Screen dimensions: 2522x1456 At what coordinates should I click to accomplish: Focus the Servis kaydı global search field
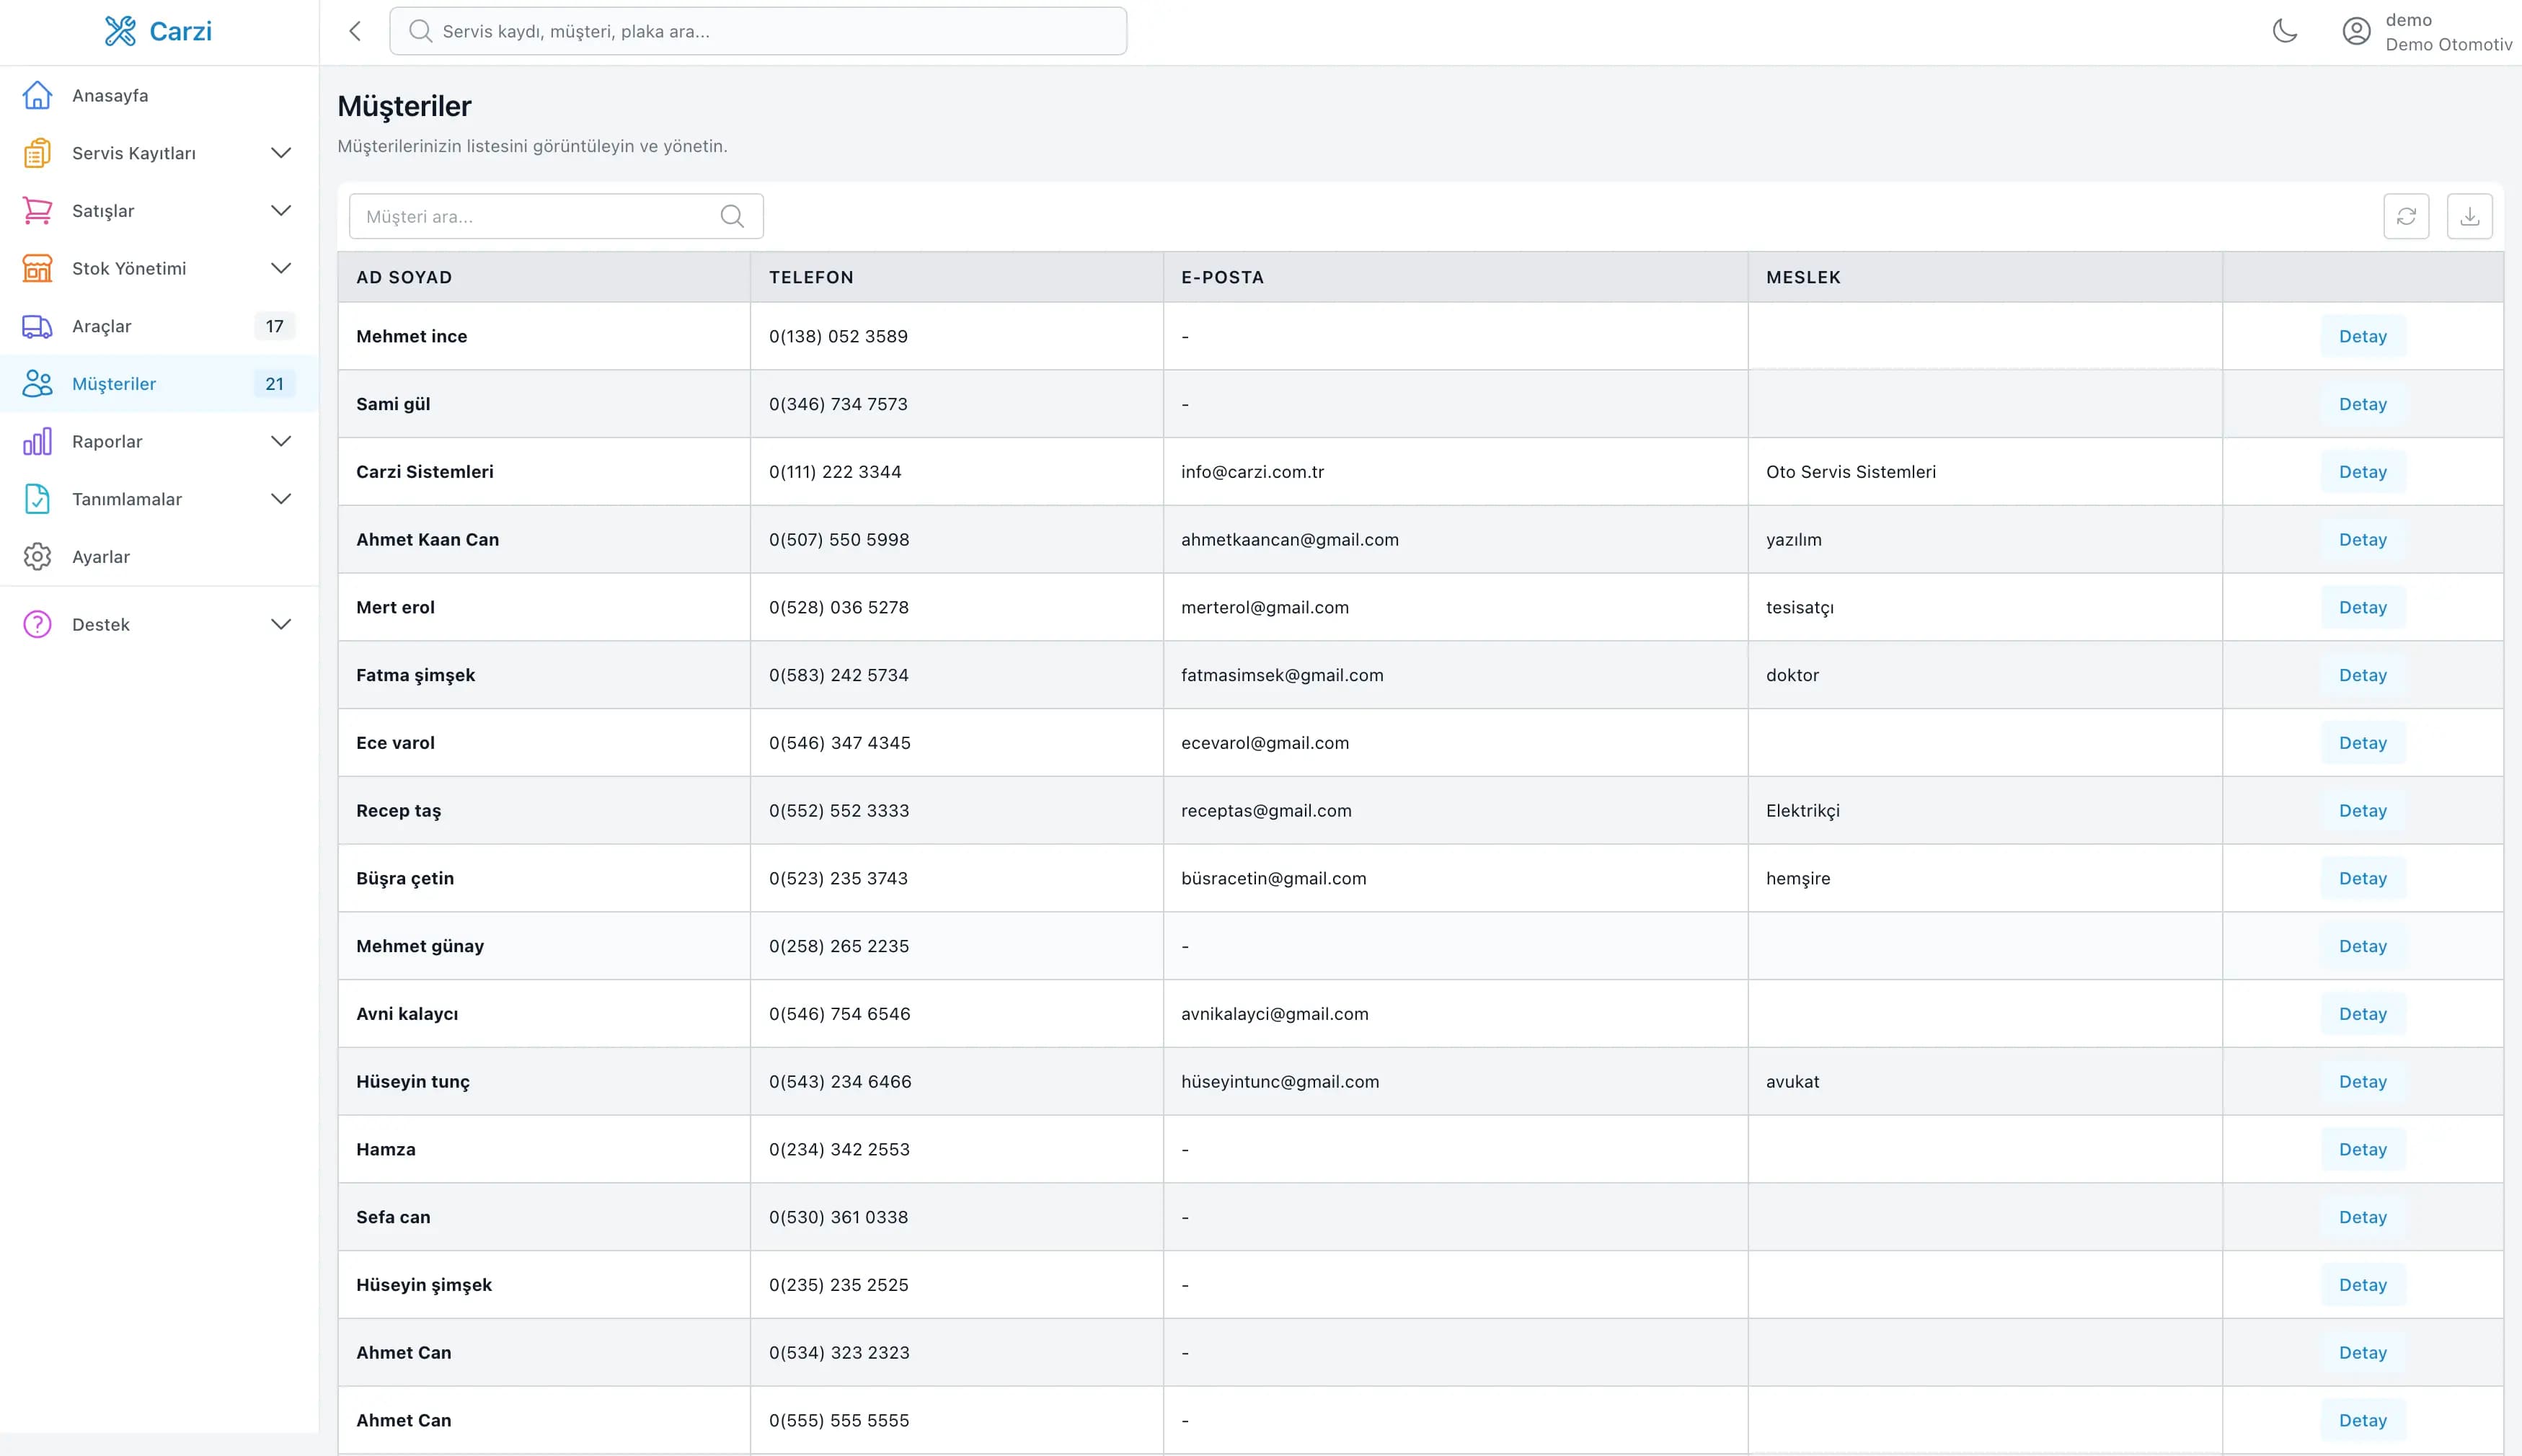pyautogui.click(x=758, y=31)
